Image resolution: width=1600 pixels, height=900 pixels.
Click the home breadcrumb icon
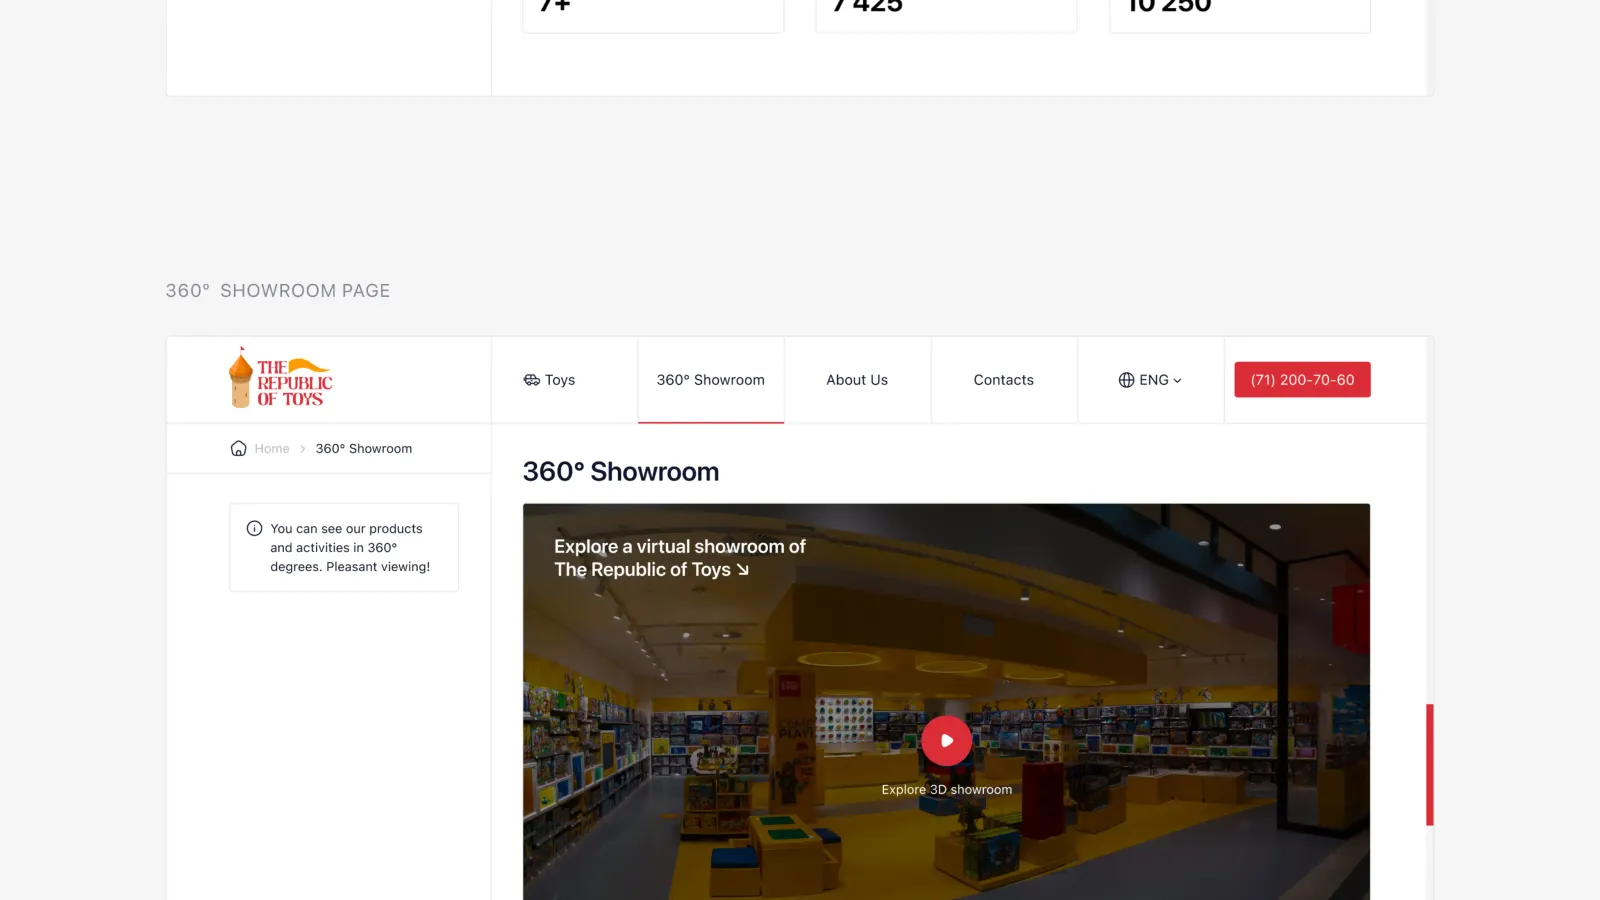(x=238, y=448)
